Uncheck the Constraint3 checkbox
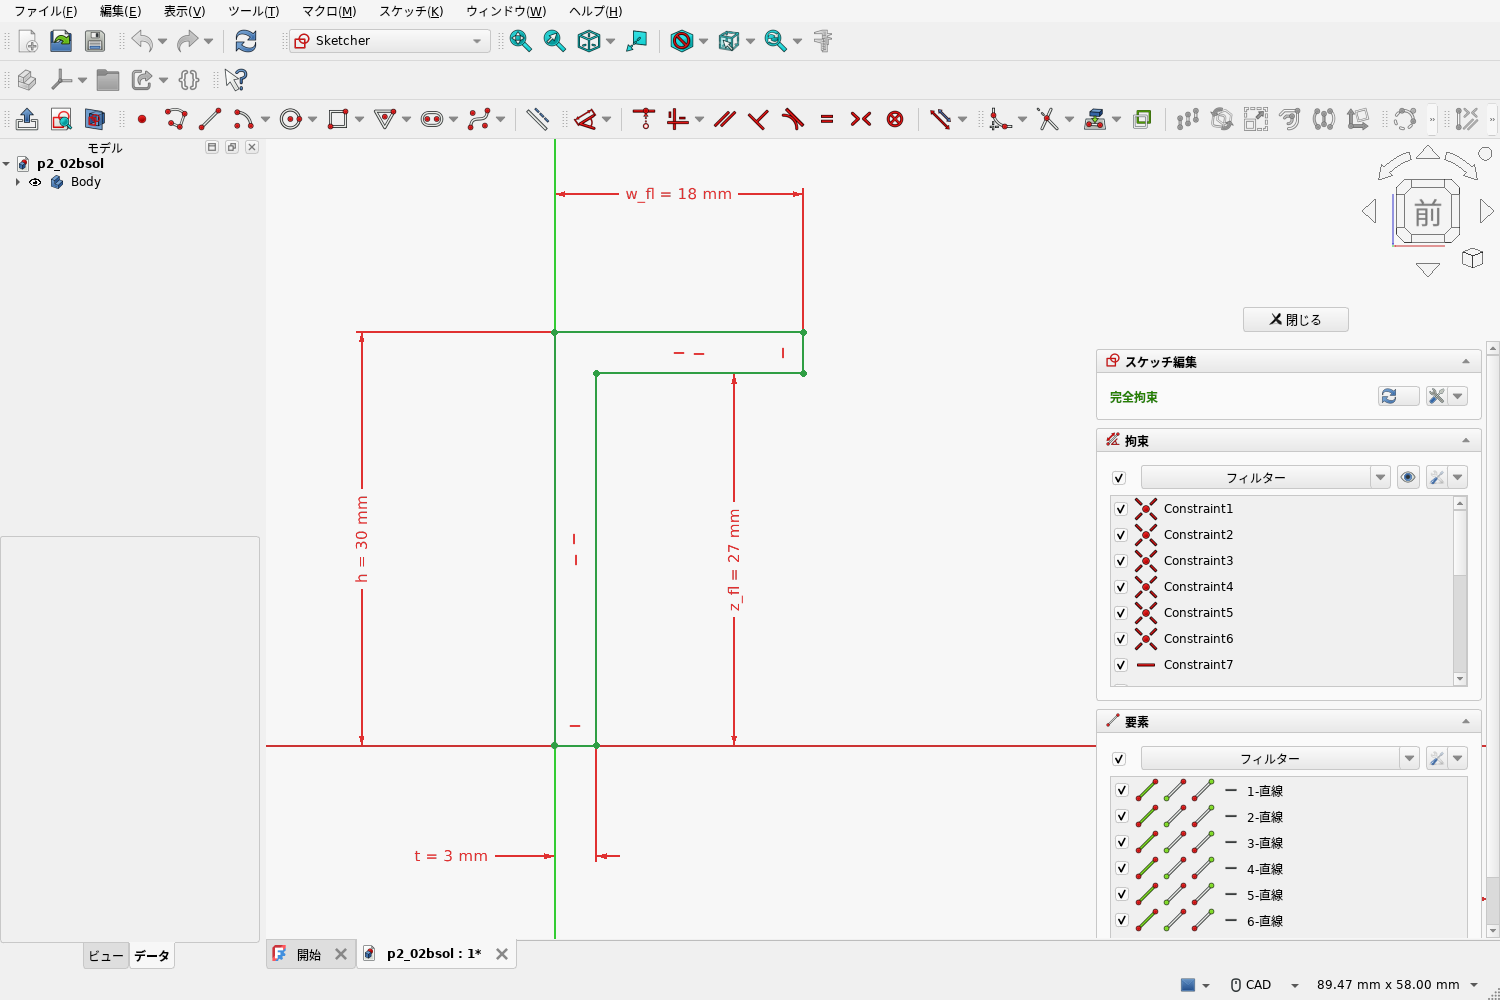 (x=1120, y=561)
